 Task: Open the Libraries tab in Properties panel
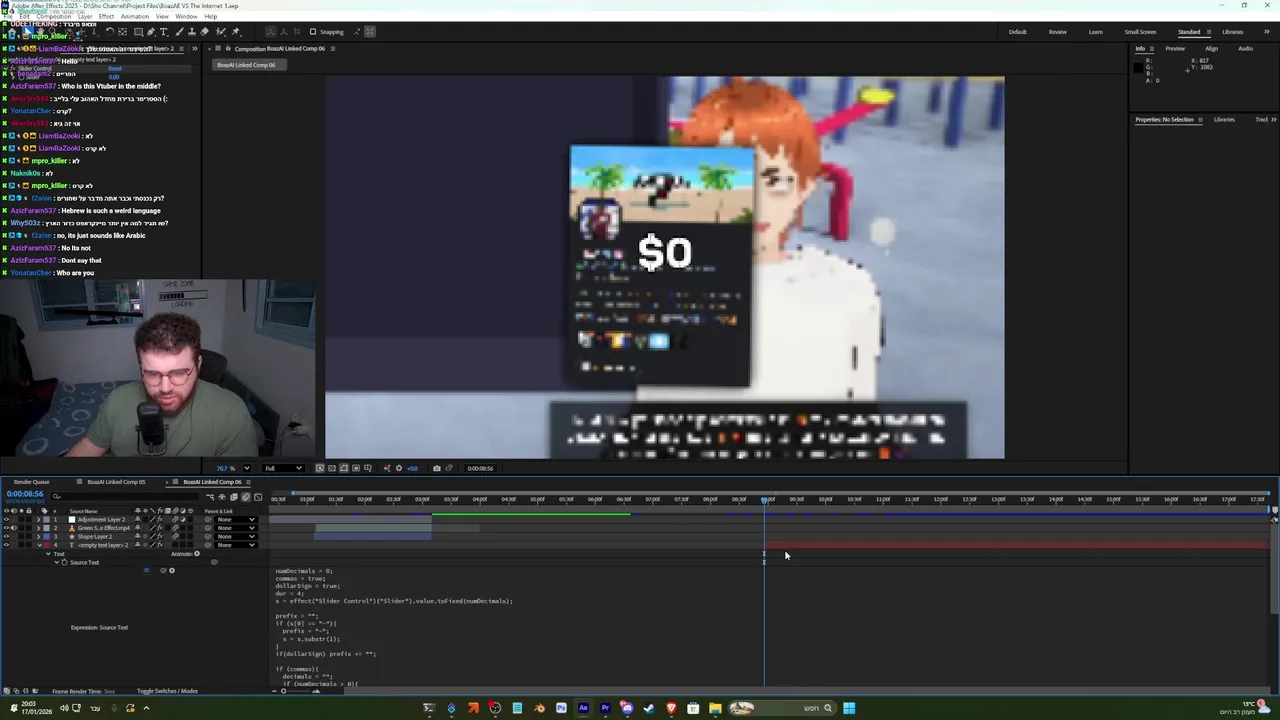coord(1224,119)
